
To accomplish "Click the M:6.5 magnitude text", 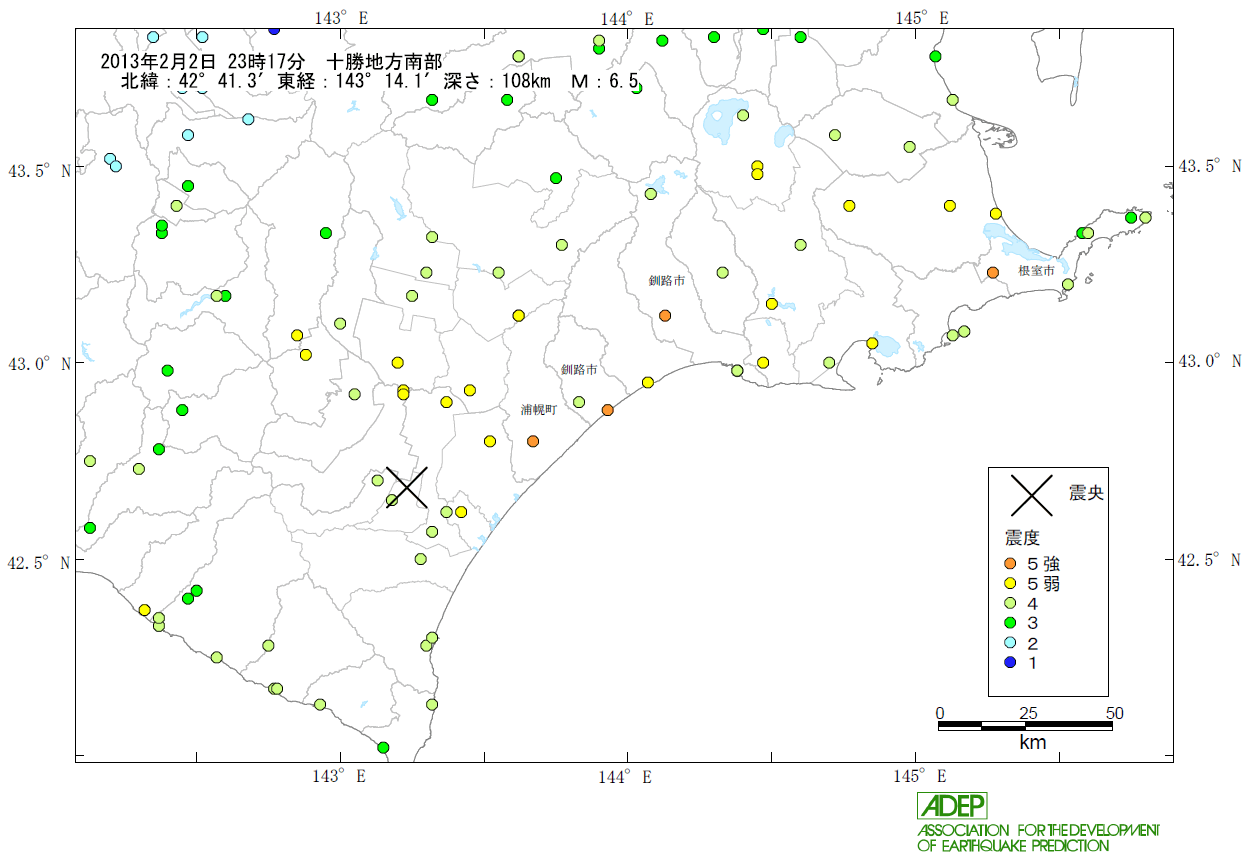I will click(605, 81).
